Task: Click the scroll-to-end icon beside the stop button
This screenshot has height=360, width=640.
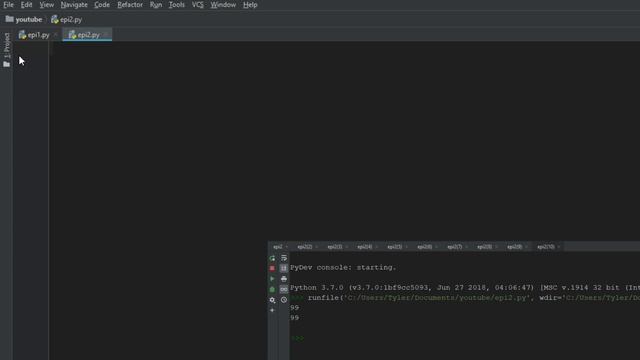Action: (x=284, y=268)
